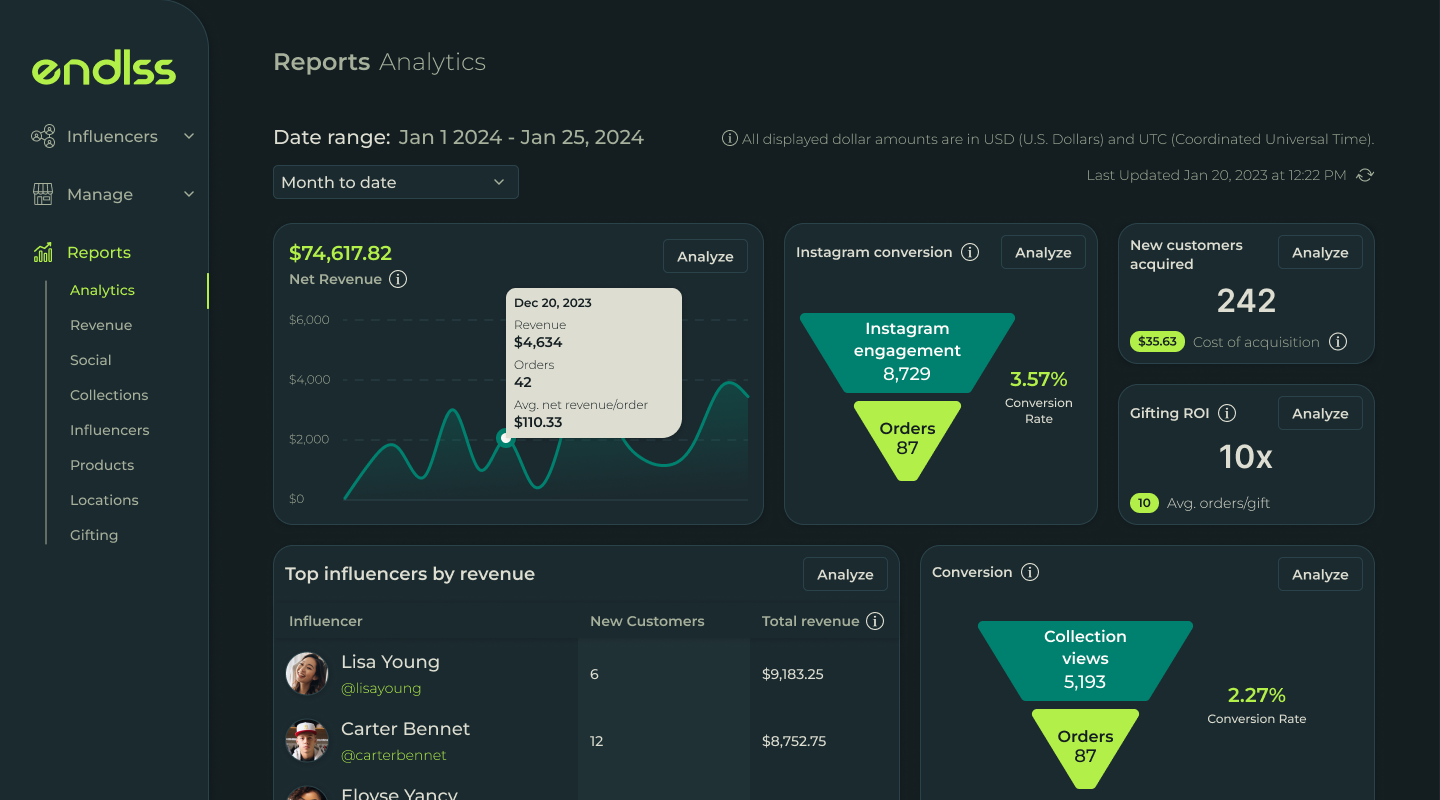
Task: Click info icon beside Conversion title
Action: tap(1030, 572)
